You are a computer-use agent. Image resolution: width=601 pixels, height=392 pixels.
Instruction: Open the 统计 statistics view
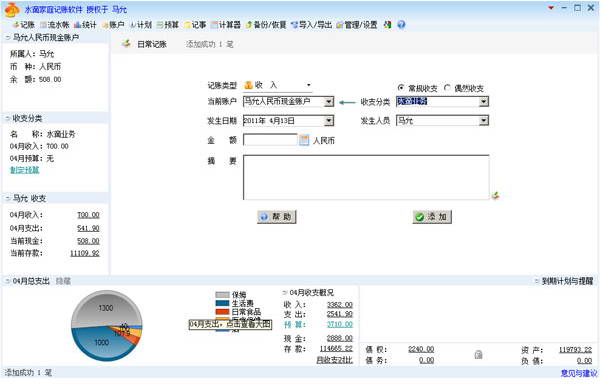[x=85, y=25]
